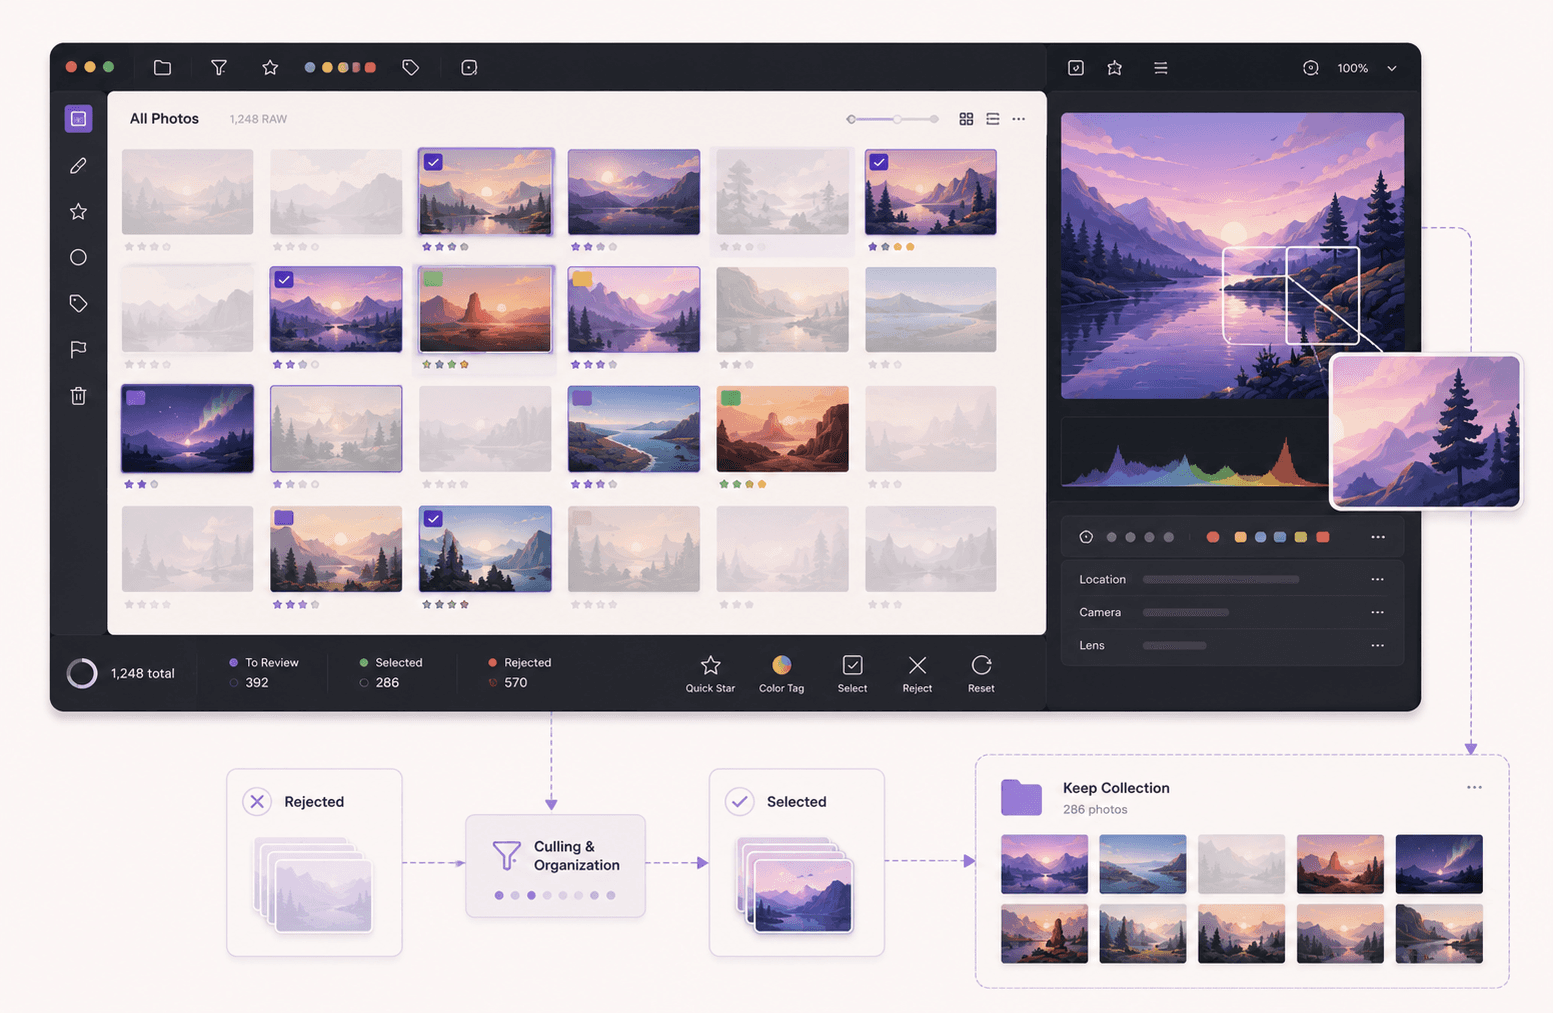Open the trash icon in left sidebar
Screen dimensions: 1553x1013
tap(78, 396)
